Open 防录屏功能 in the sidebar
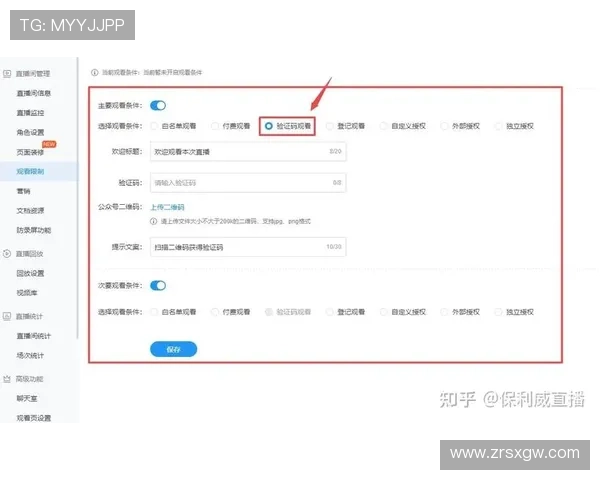Image resolution: width=600 pixels, height=480 pixels. [34, 230]
